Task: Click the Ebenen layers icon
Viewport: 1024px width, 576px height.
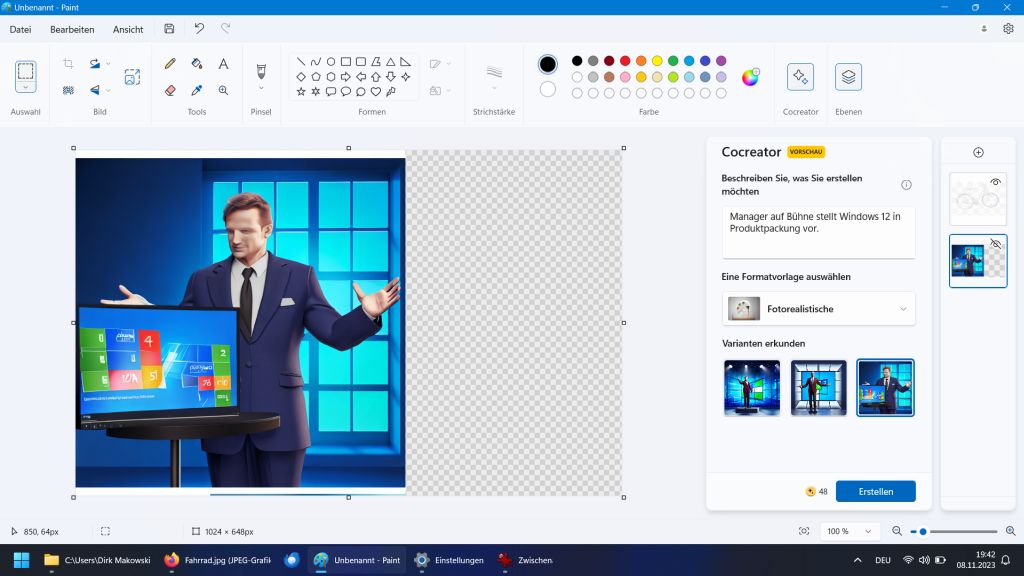Action: [848, 77]
